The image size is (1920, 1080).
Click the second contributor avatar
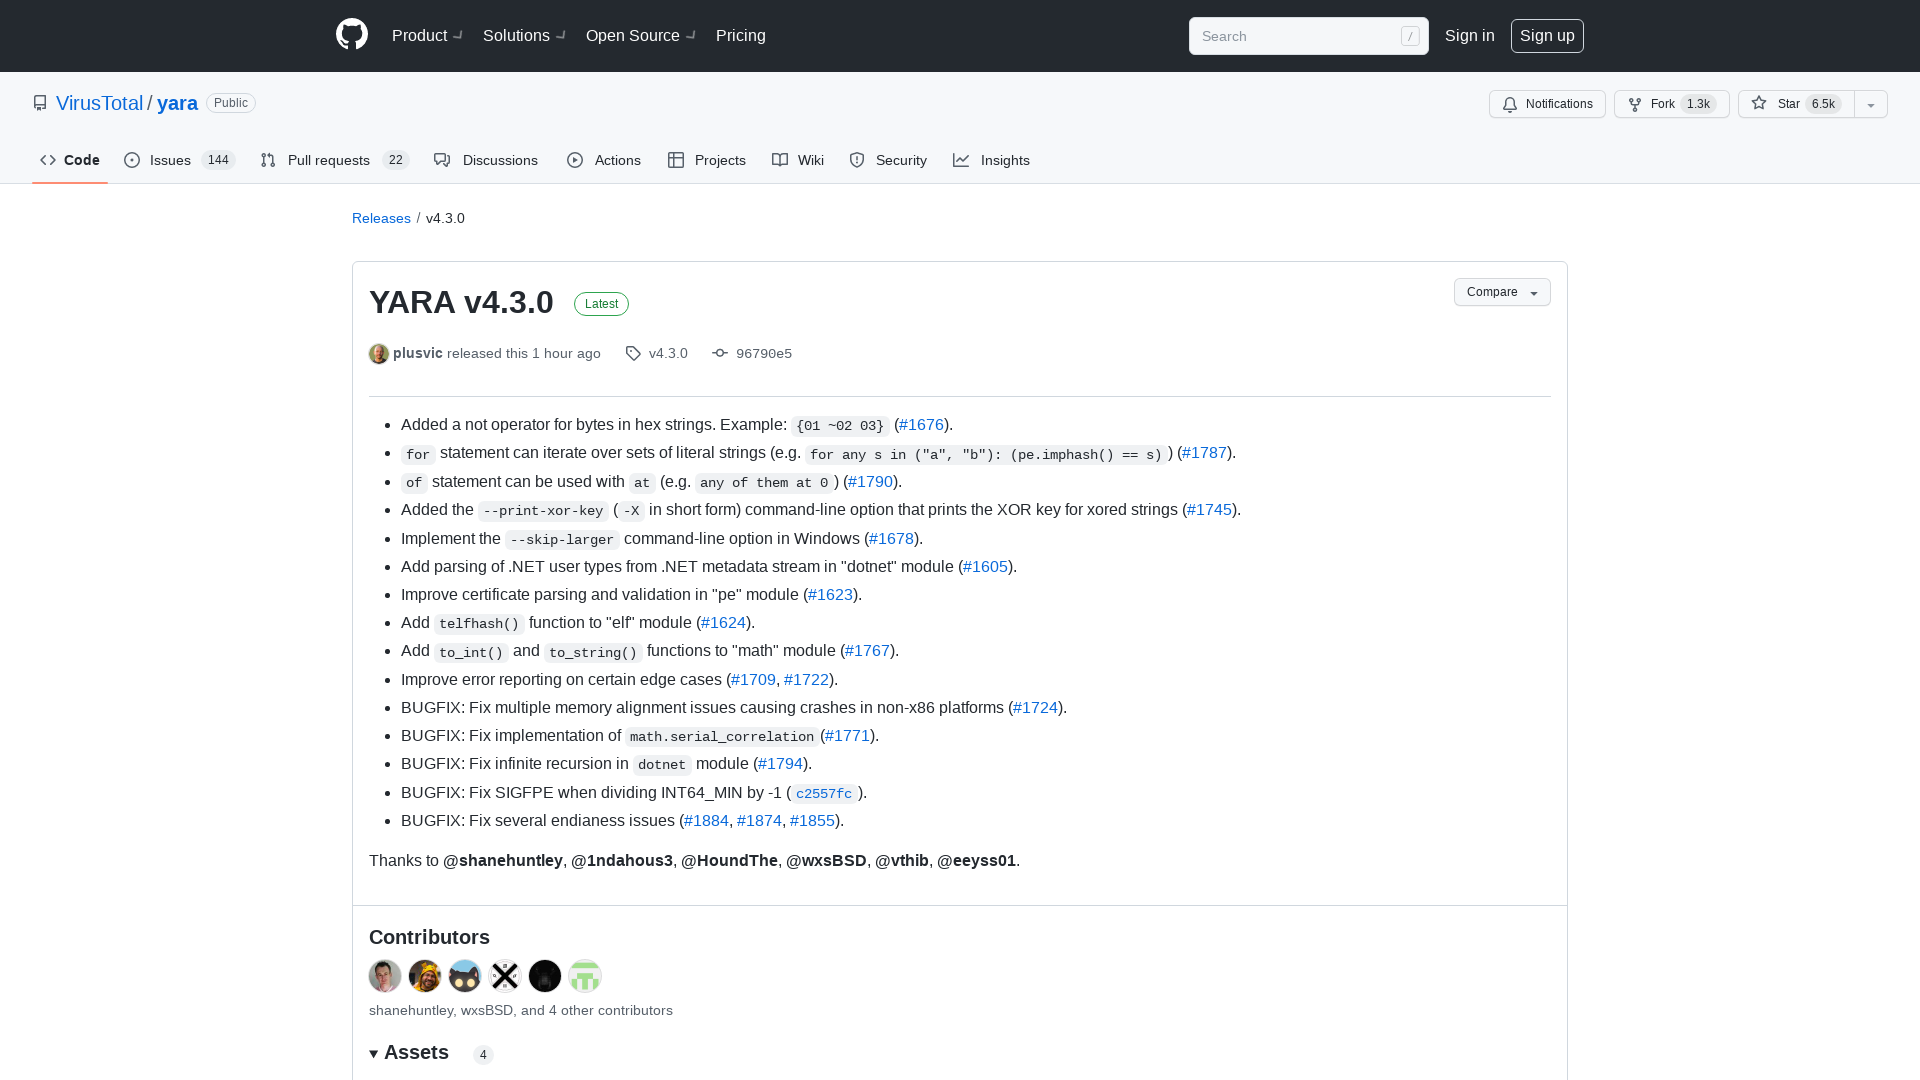425,976
